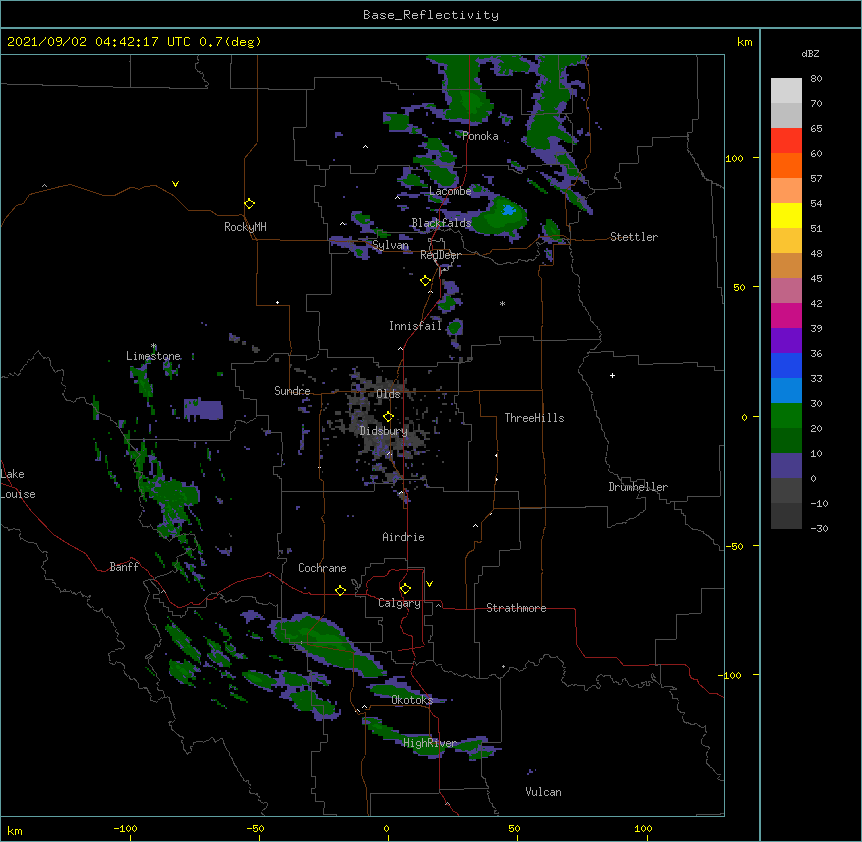Image resolution: width=862 pixels, height=842 pixels.
Task: Click the Vulcan town label
Action: tap(543, 792)
